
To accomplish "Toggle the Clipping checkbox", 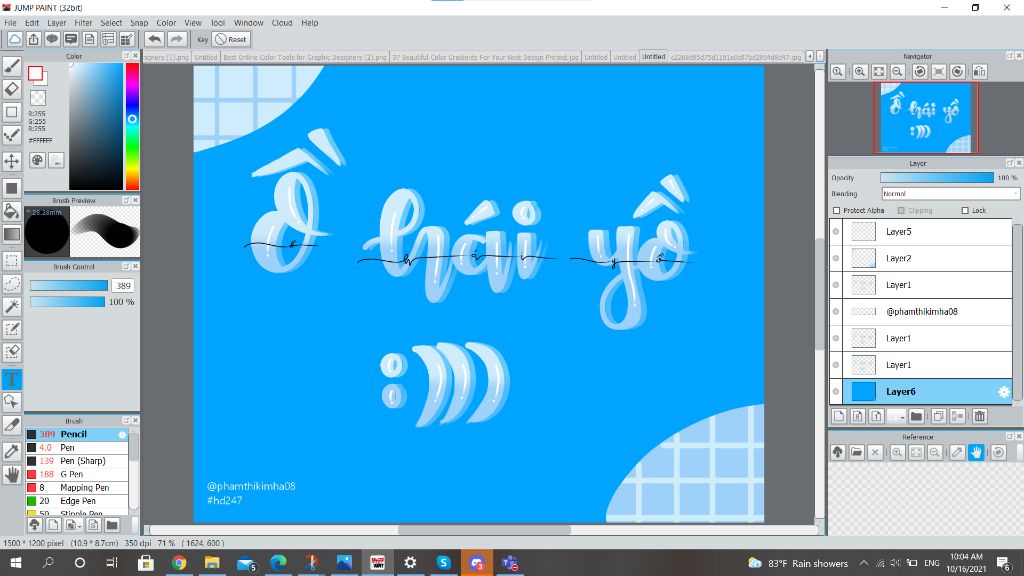I will pos(901,210).
